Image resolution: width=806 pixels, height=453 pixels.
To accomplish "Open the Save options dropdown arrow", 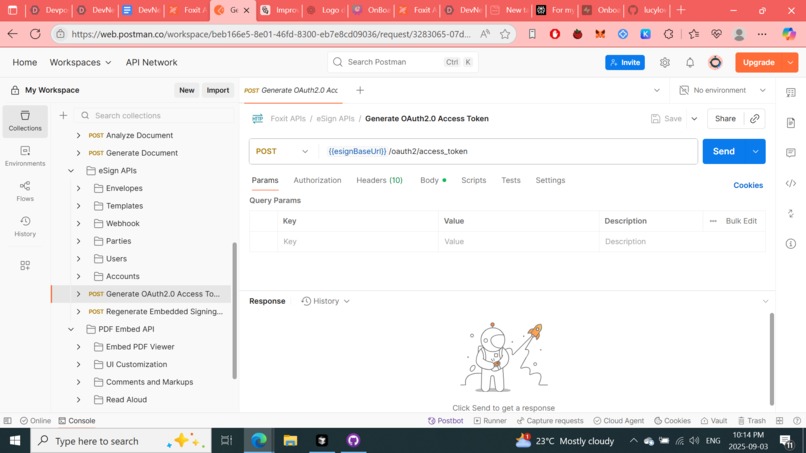I will (x=694, y=118).
